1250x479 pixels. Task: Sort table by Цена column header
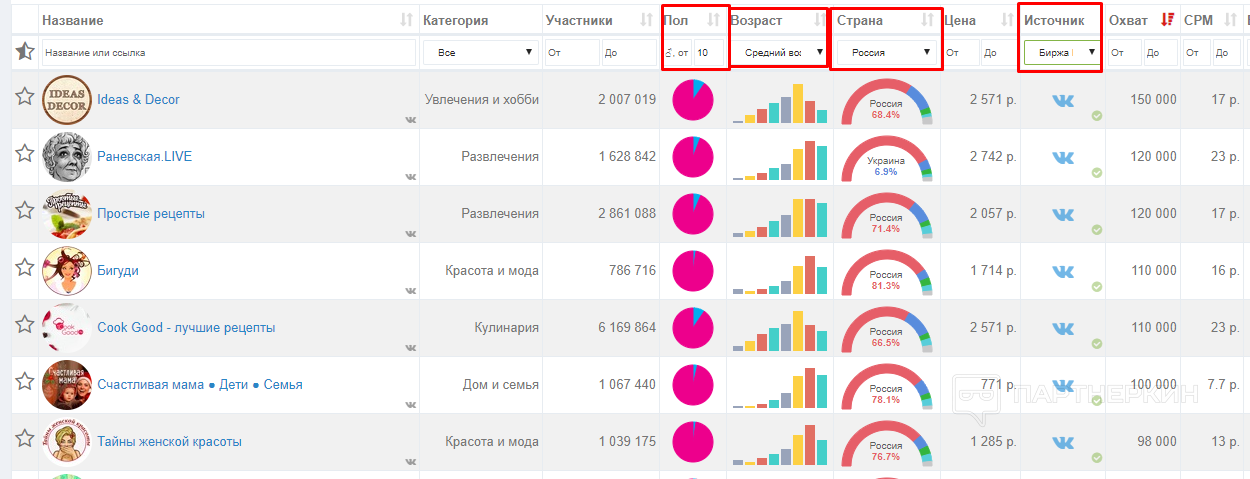[960, 20]
